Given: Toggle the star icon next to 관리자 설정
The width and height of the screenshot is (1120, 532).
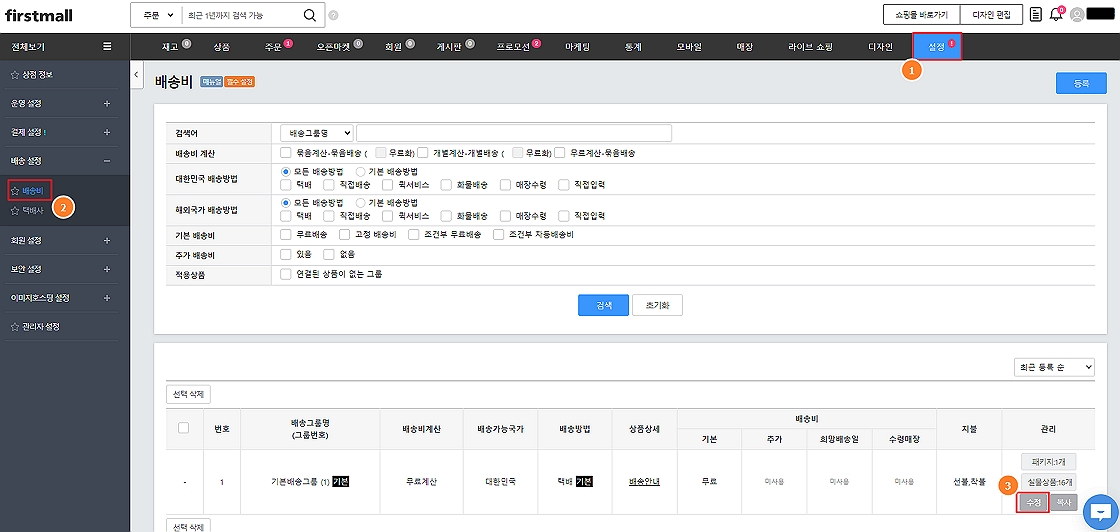Looking at the screenshot, I should coord(15,326).
